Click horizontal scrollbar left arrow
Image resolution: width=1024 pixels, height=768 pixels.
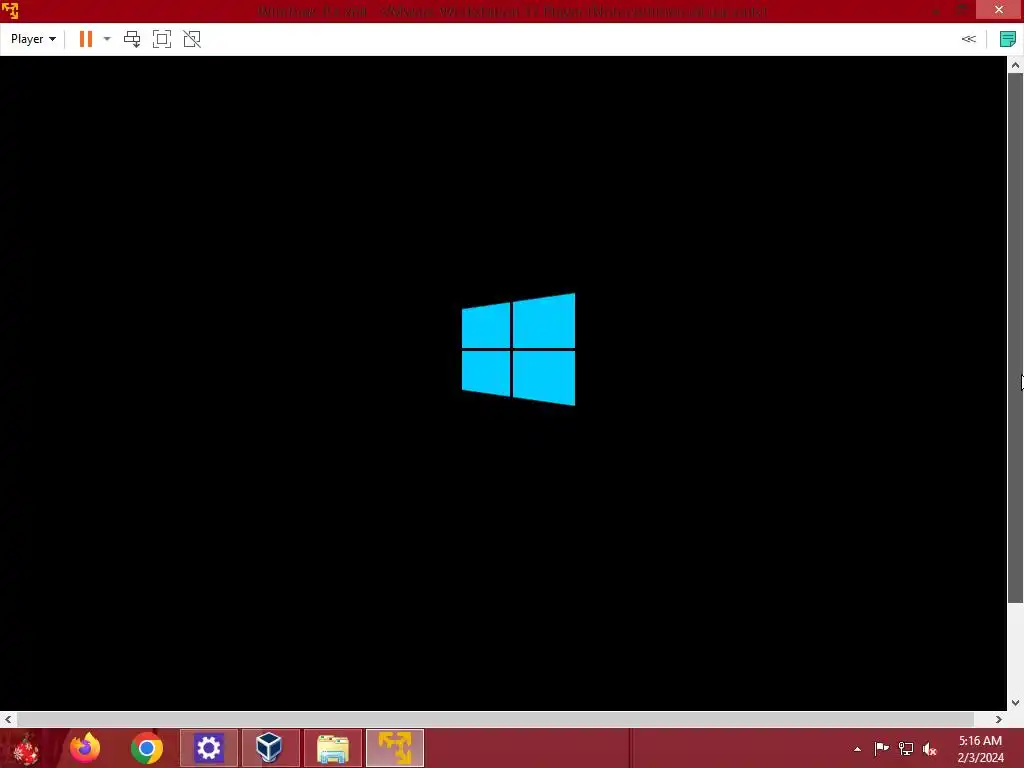(8, 719)
